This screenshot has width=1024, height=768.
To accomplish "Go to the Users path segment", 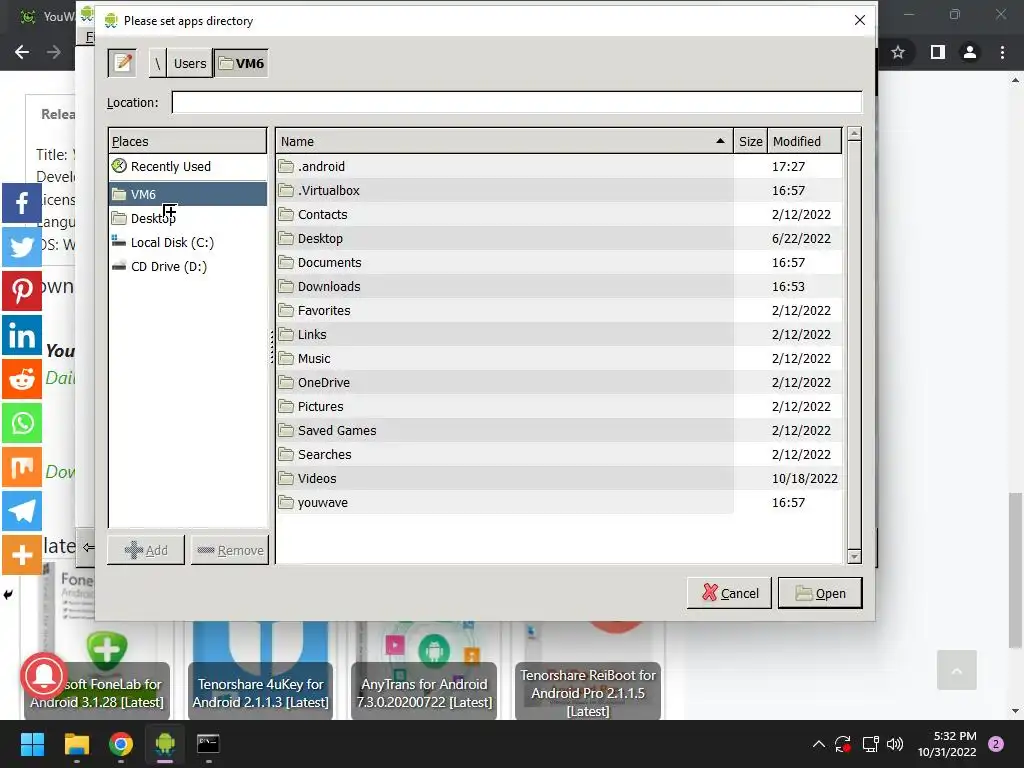I will (189, 63).
